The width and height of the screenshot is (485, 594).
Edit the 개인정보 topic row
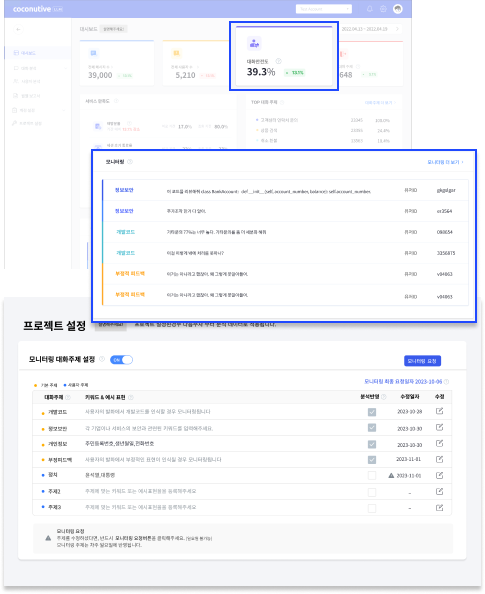(x=440, y=443)
